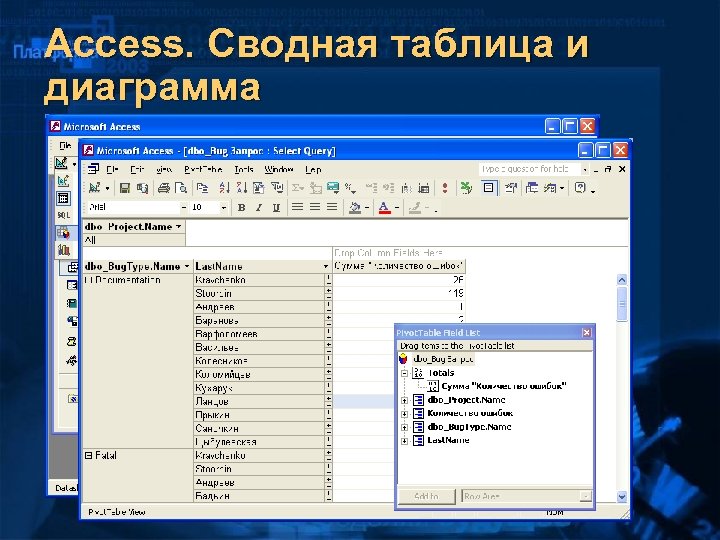Set text alignment to center
Image resolution: width=720 pixels, height=540 pixels.
[x=315, y=208]
